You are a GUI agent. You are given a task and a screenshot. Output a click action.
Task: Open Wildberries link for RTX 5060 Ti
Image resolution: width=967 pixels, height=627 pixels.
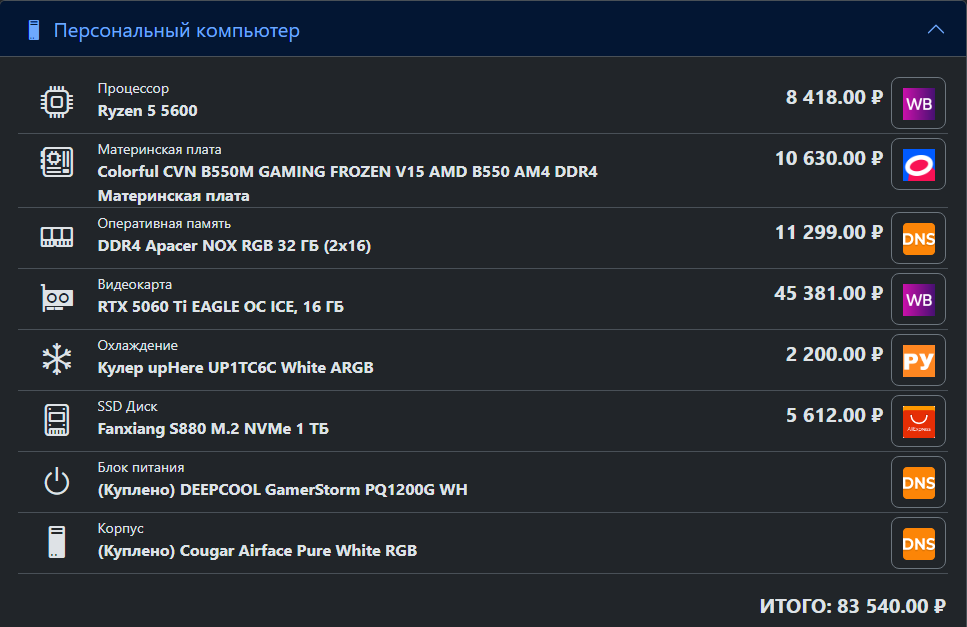pyautogui.click(x=918, y=299)
